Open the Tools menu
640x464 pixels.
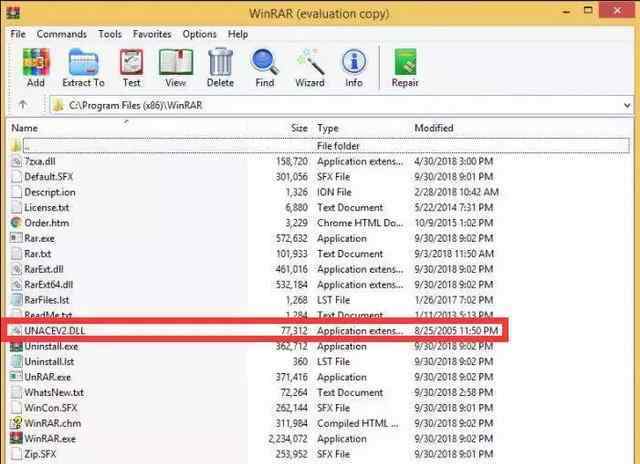pyautogui.click(x=110, y=34)
